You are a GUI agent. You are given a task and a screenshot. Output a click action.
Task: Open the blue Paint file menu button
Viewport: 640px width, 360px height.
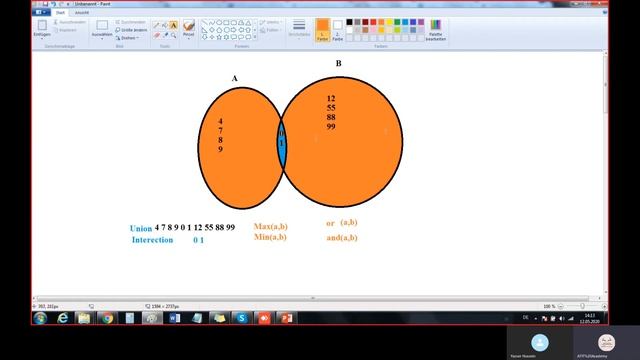point(41,13)
